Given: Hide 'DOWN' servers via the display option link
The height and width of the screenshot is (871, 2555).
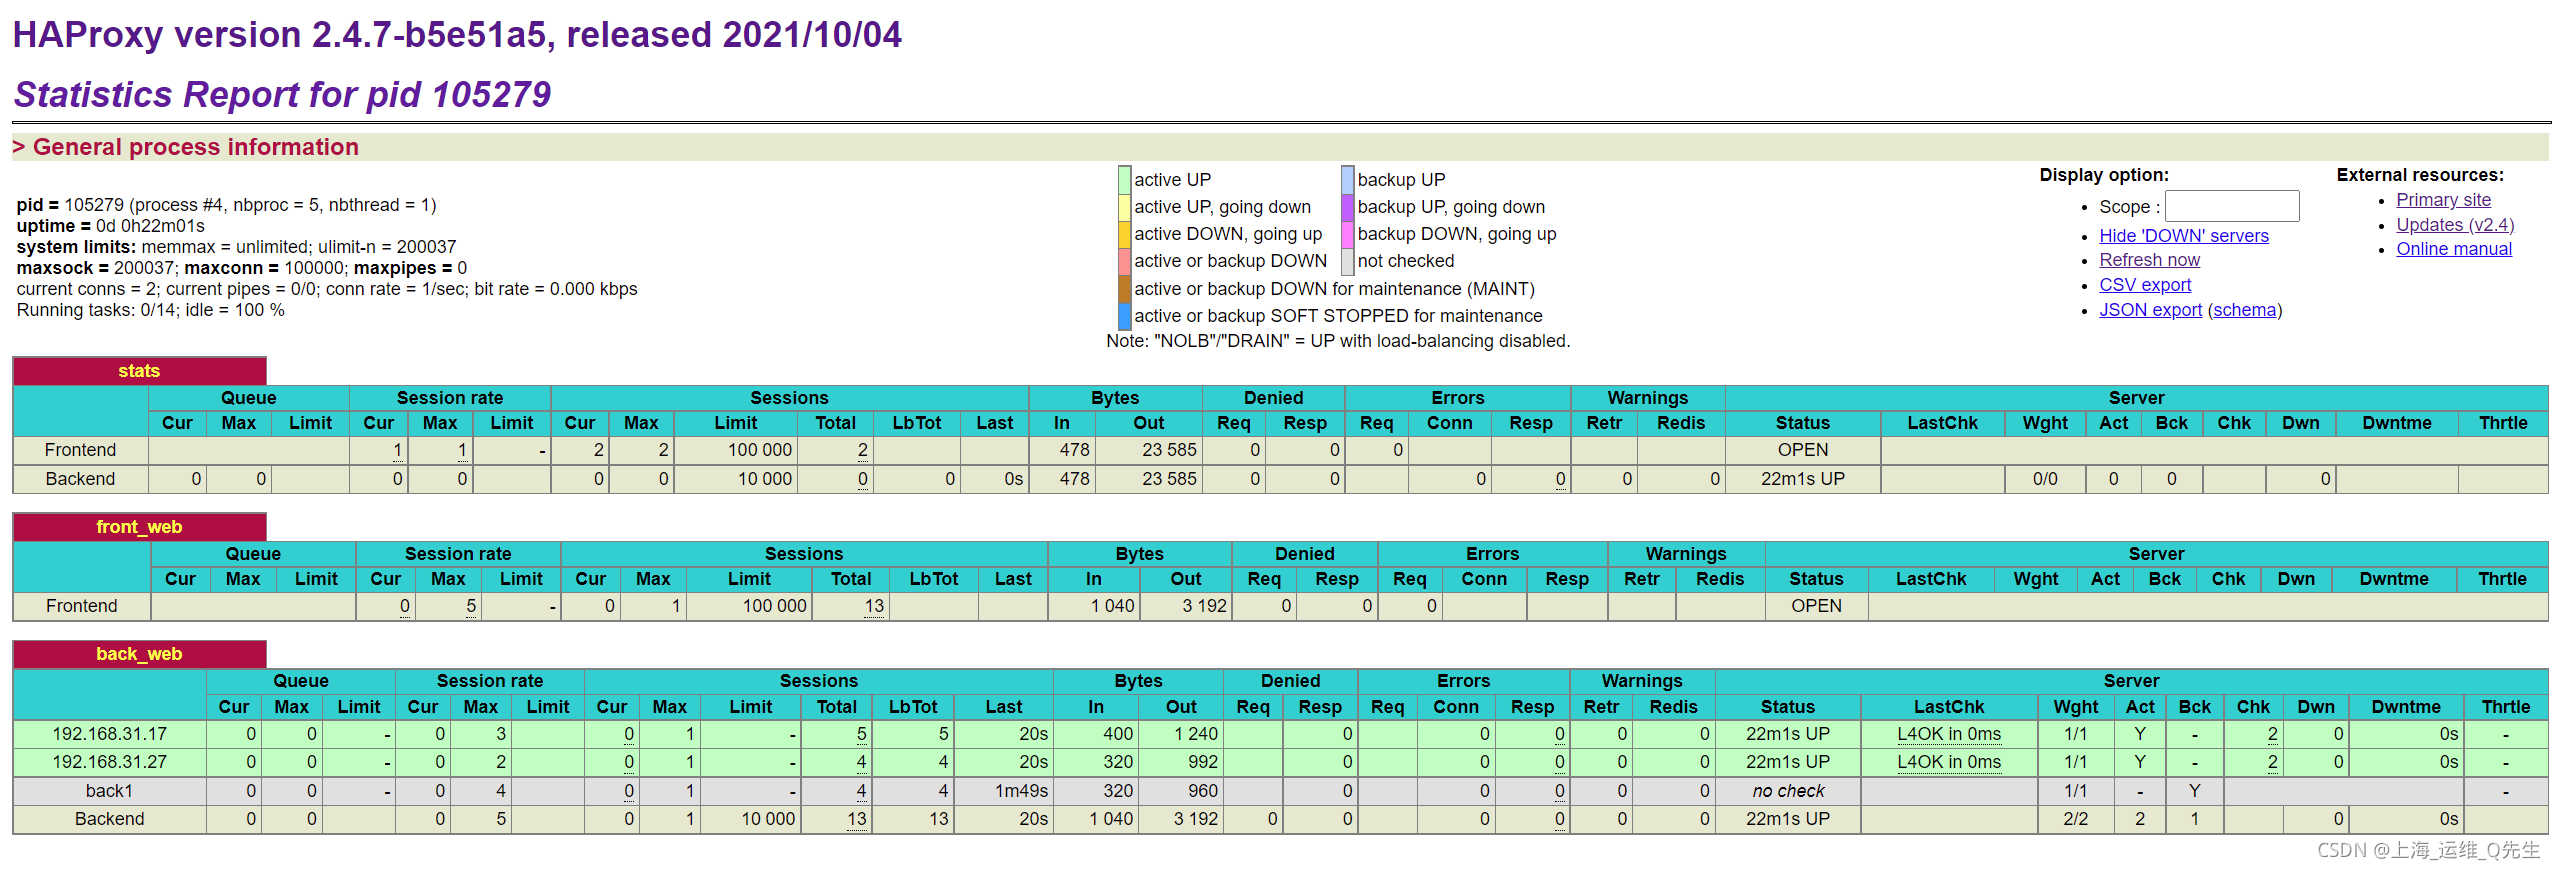Looking at the screenshot, I should point(2183,236).
